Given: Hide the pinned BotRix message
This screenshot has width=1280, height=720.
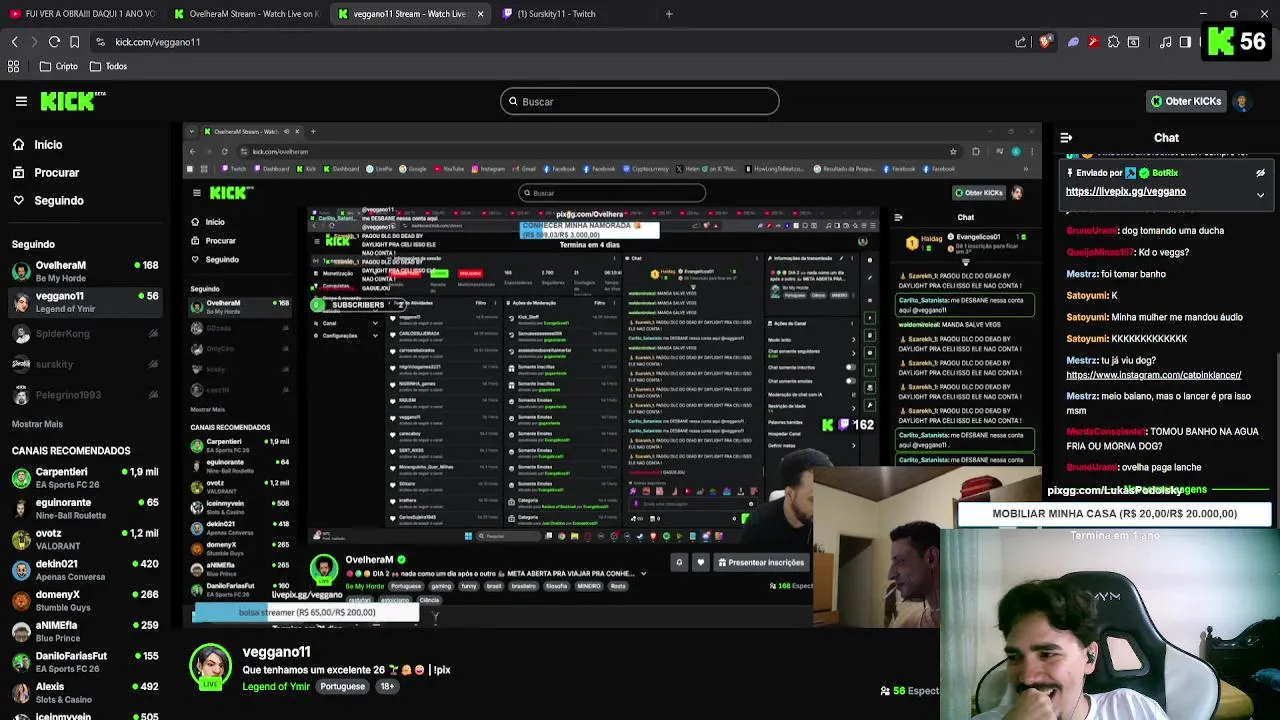Looking at the screenshot, I should click(x=1260, y=173).
